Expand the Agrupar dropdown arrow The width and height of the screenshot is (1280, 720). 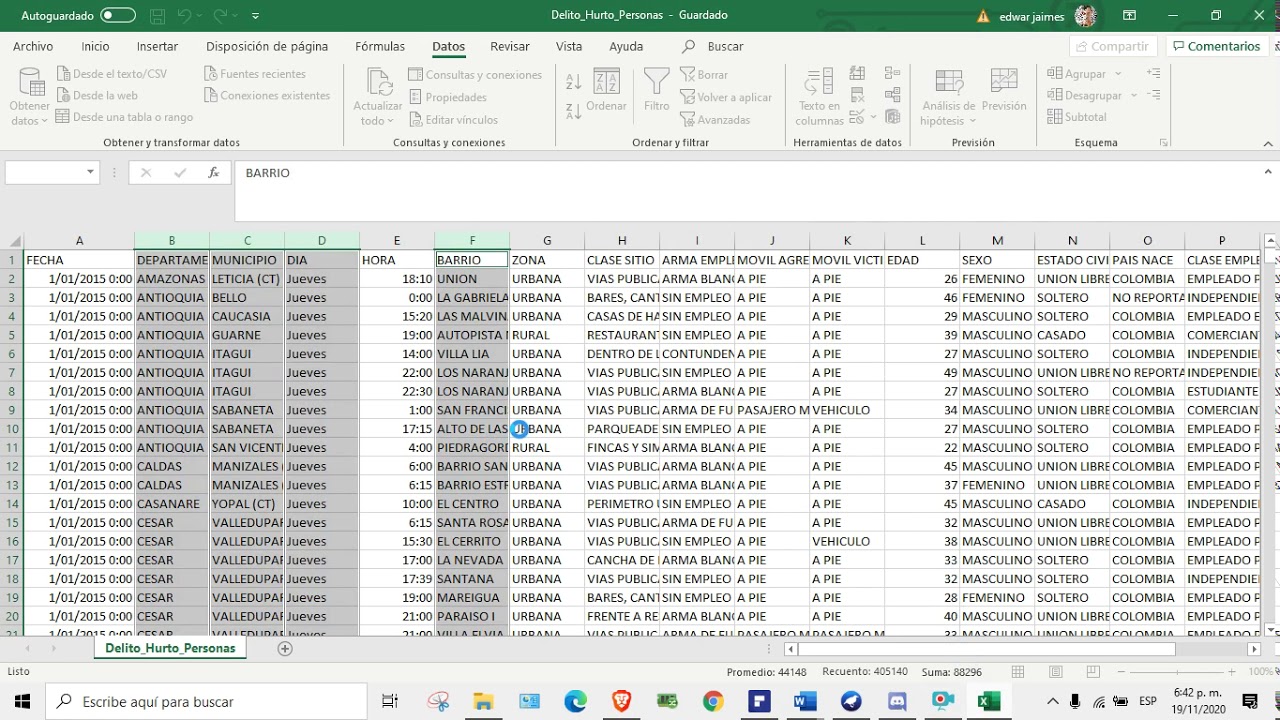point(1118,74)
